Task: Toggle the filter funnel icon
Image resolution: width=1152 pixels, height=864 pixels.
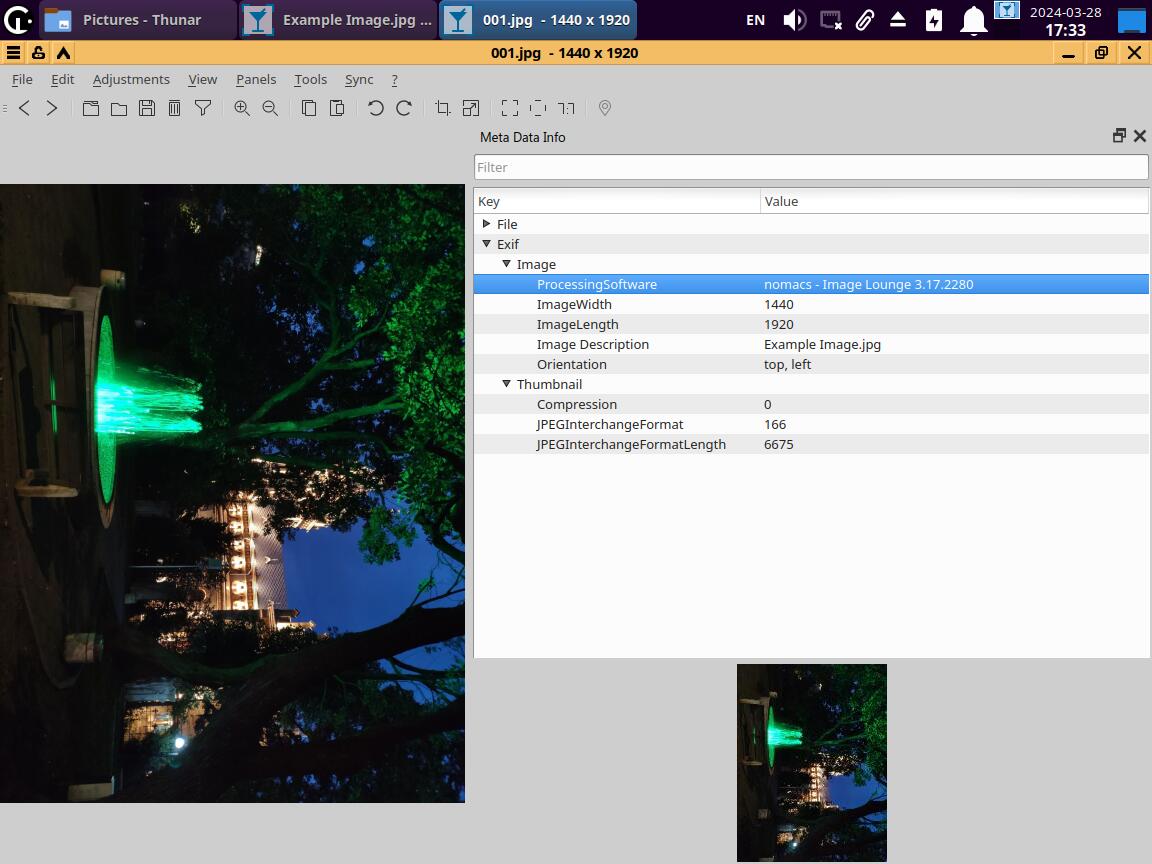Action: click(203, 108)
